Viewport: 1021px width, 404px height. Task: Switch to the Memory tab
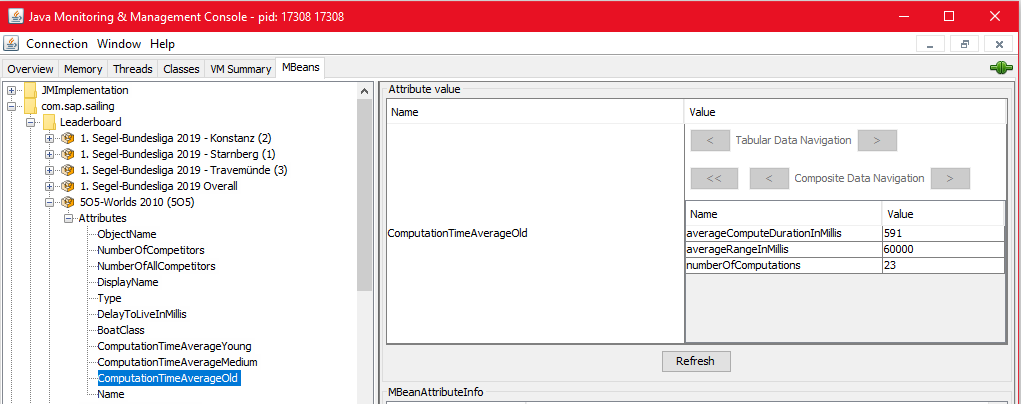point(83,68)
